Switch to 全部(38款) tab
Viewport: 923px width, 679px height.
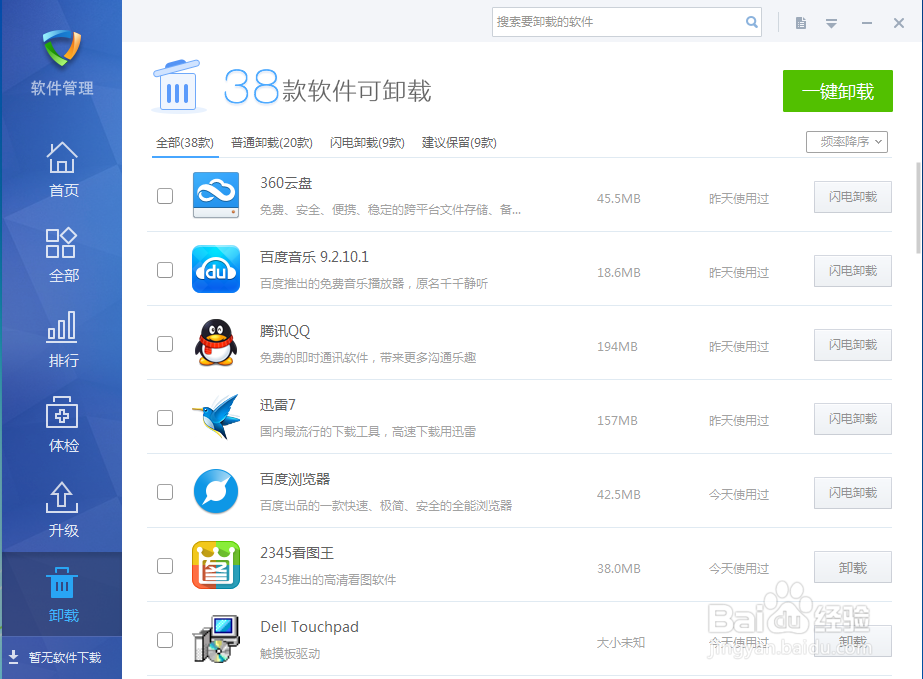pyautogui.click(x=185, y=143)
